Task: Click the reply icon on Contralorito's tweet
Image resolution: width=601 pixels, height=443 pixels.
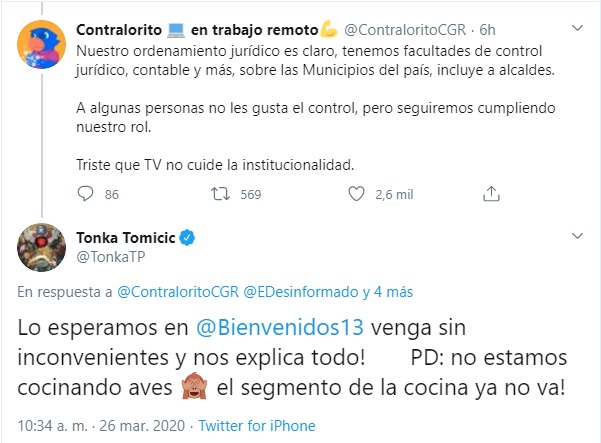Action: (x=84, y=193)
